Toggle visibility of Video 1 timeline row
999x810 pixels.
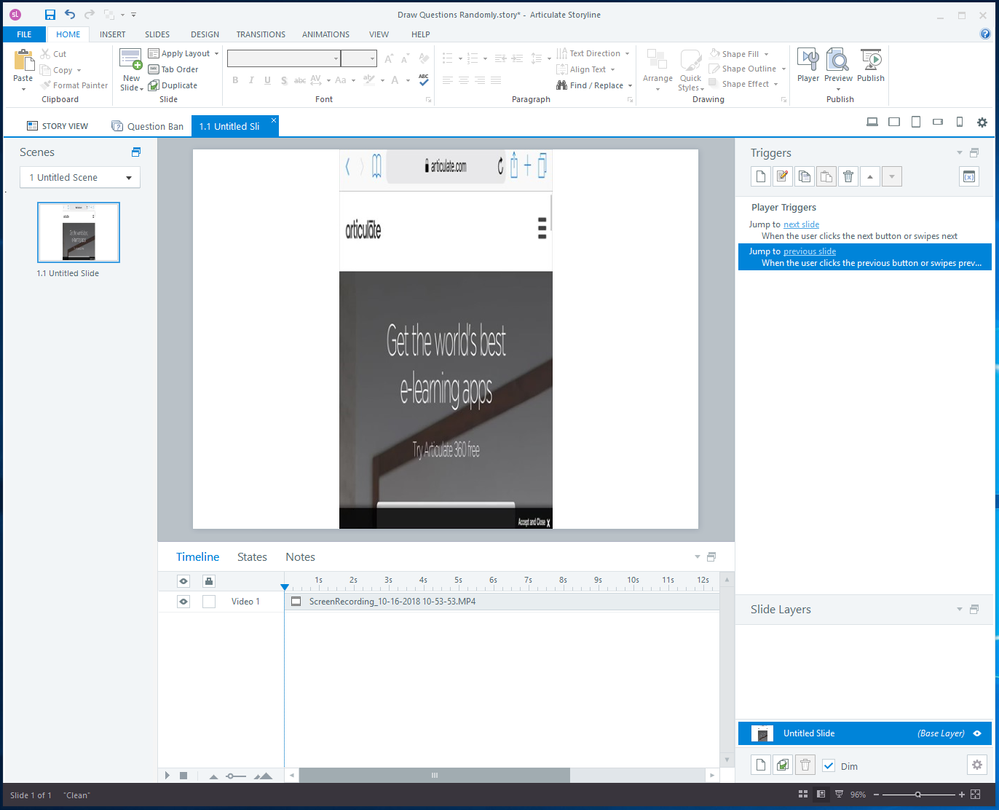pyautogui.click(x=183, y=602)
